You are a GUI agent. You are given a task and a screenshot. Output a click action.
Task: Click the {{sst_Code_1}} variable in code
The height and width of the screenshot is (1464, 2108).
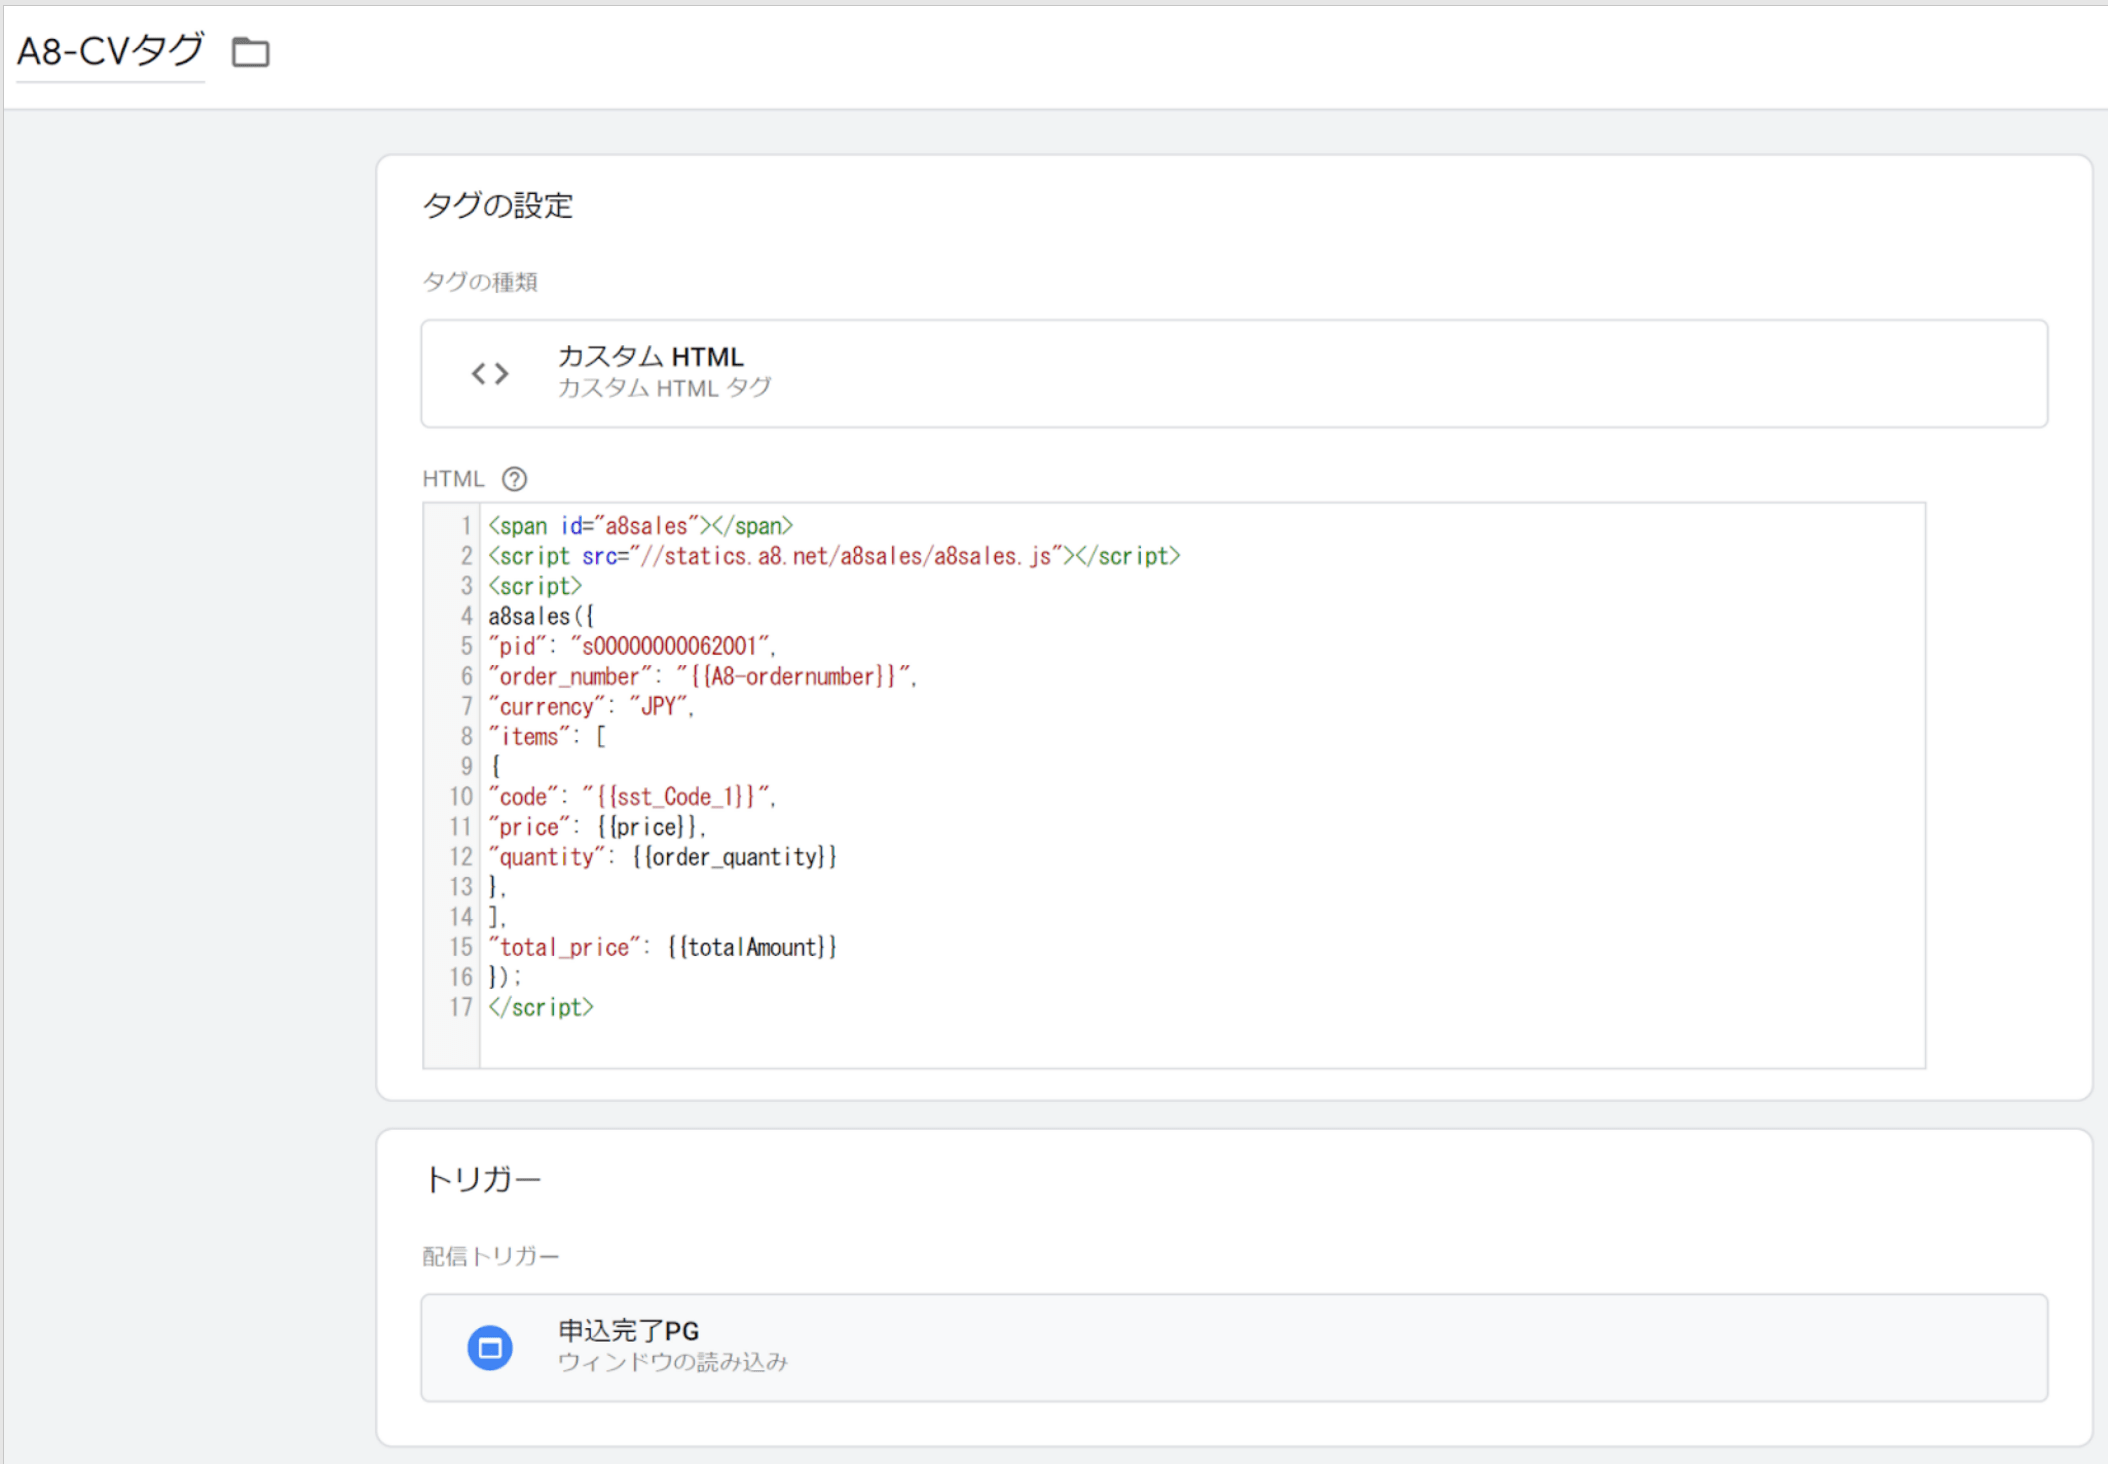click(676, 796)
